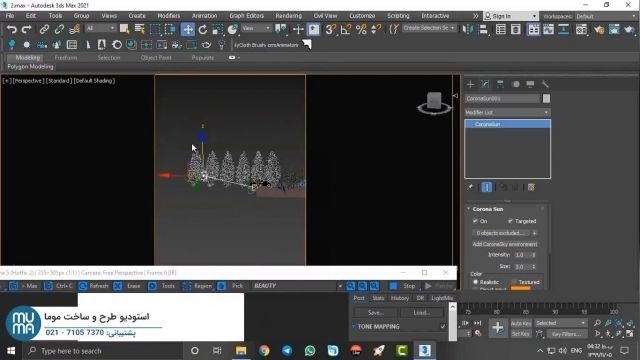This screenshot has width=640, height=360.
Task: Expand the Modifier List dropdown
Action: coord(507,112)
